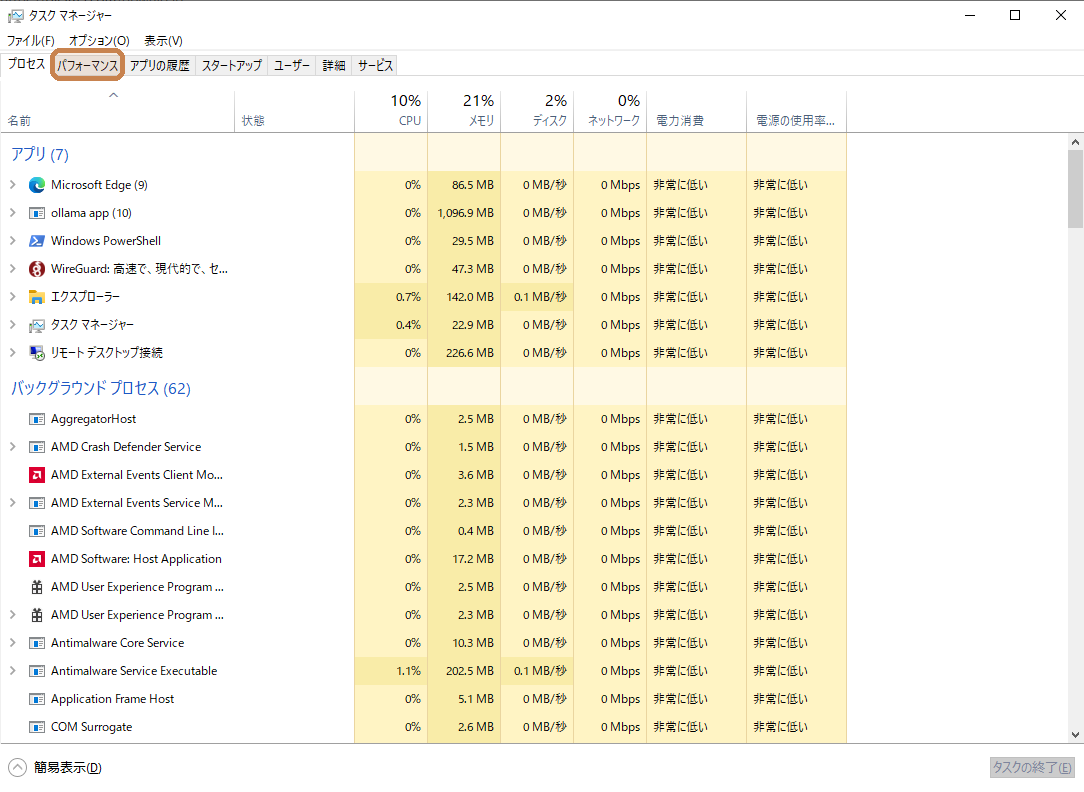Click the タスクの終了(E) button
This screenshot has width=1084, height=792.
(x=1032, y=767)
